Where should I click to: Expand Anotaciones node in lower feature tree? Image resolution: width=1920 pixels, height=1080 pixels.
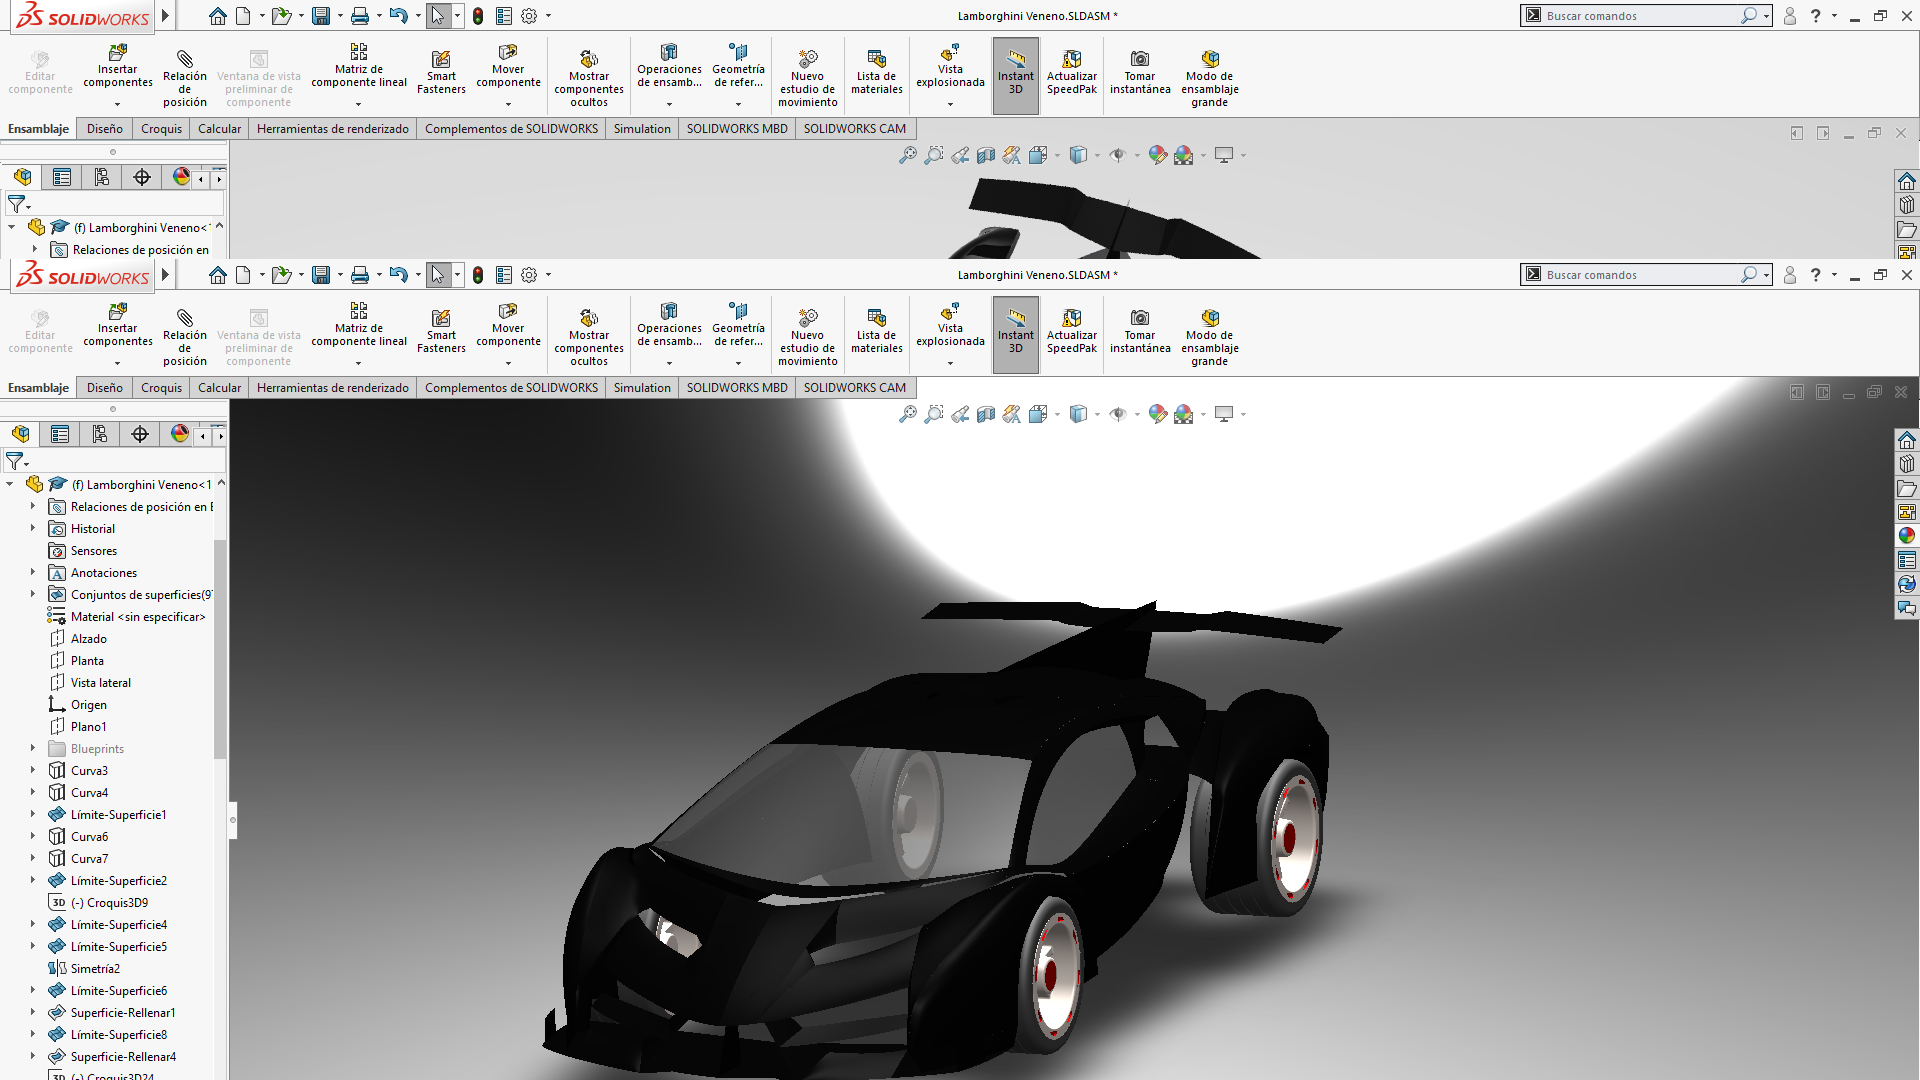[33, 572]
